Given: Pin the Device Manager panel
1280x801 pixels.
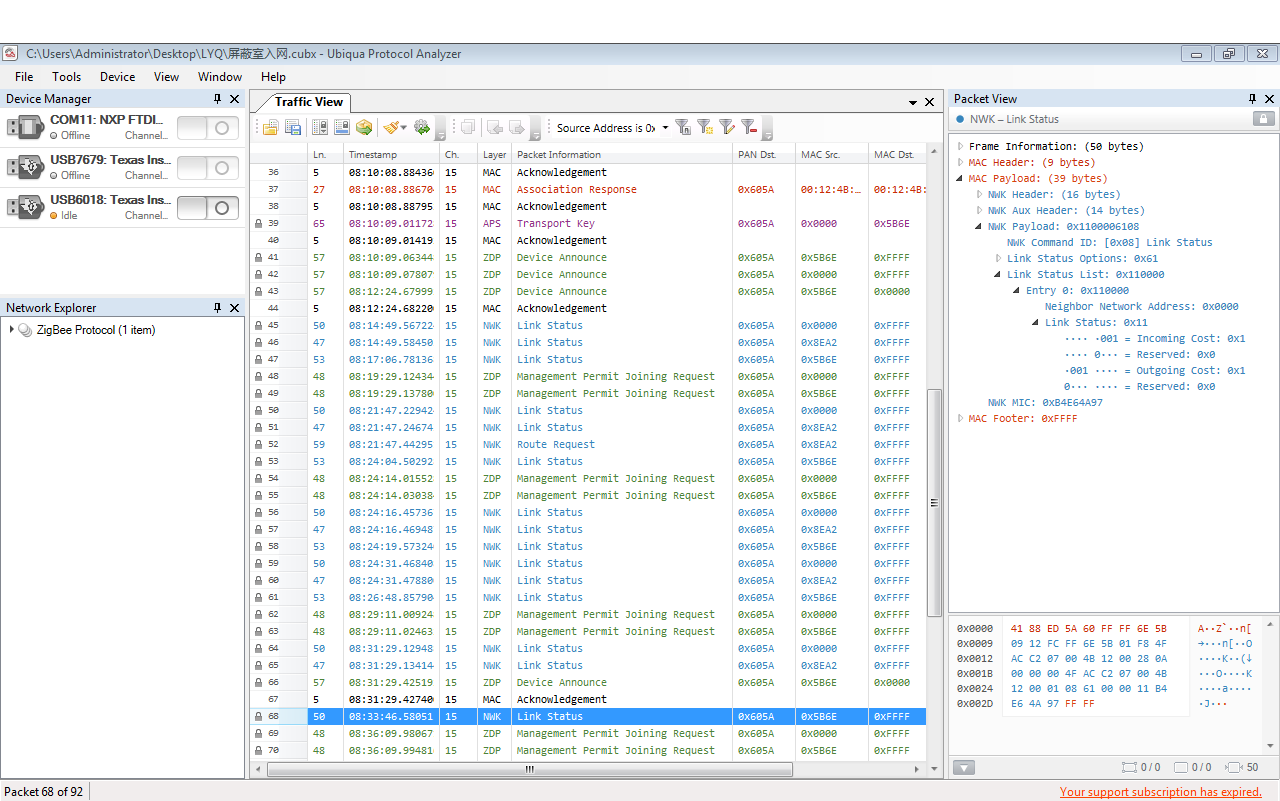Looking at the screenshot, I should click(218, 99).
